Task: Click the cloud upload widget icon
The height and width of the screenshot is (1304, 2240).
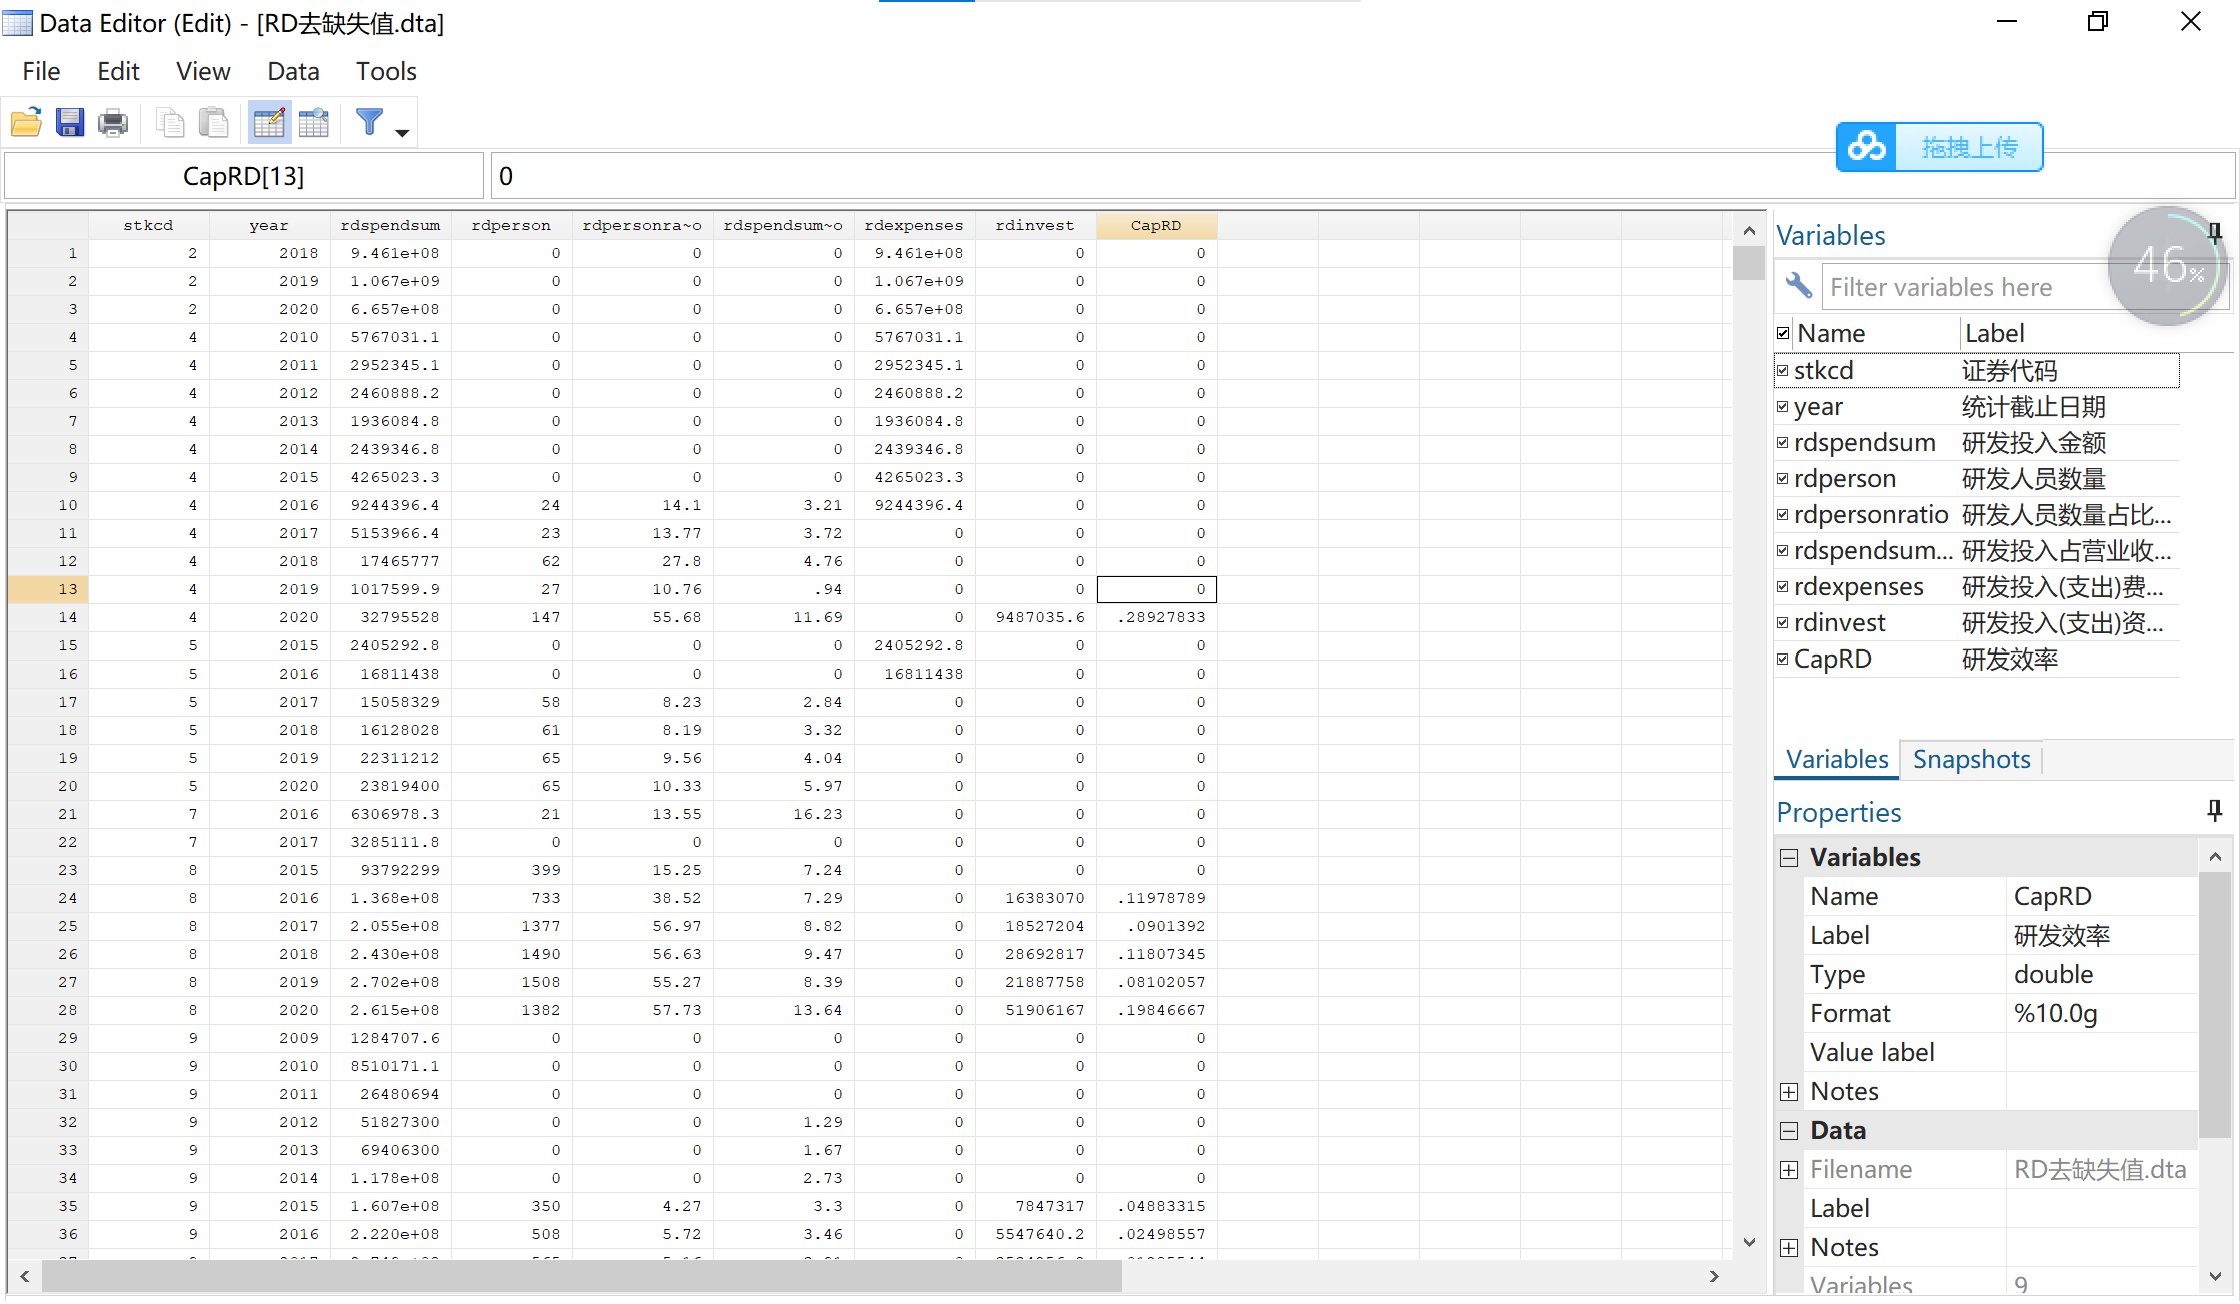Action: (x=1867, y=147)
